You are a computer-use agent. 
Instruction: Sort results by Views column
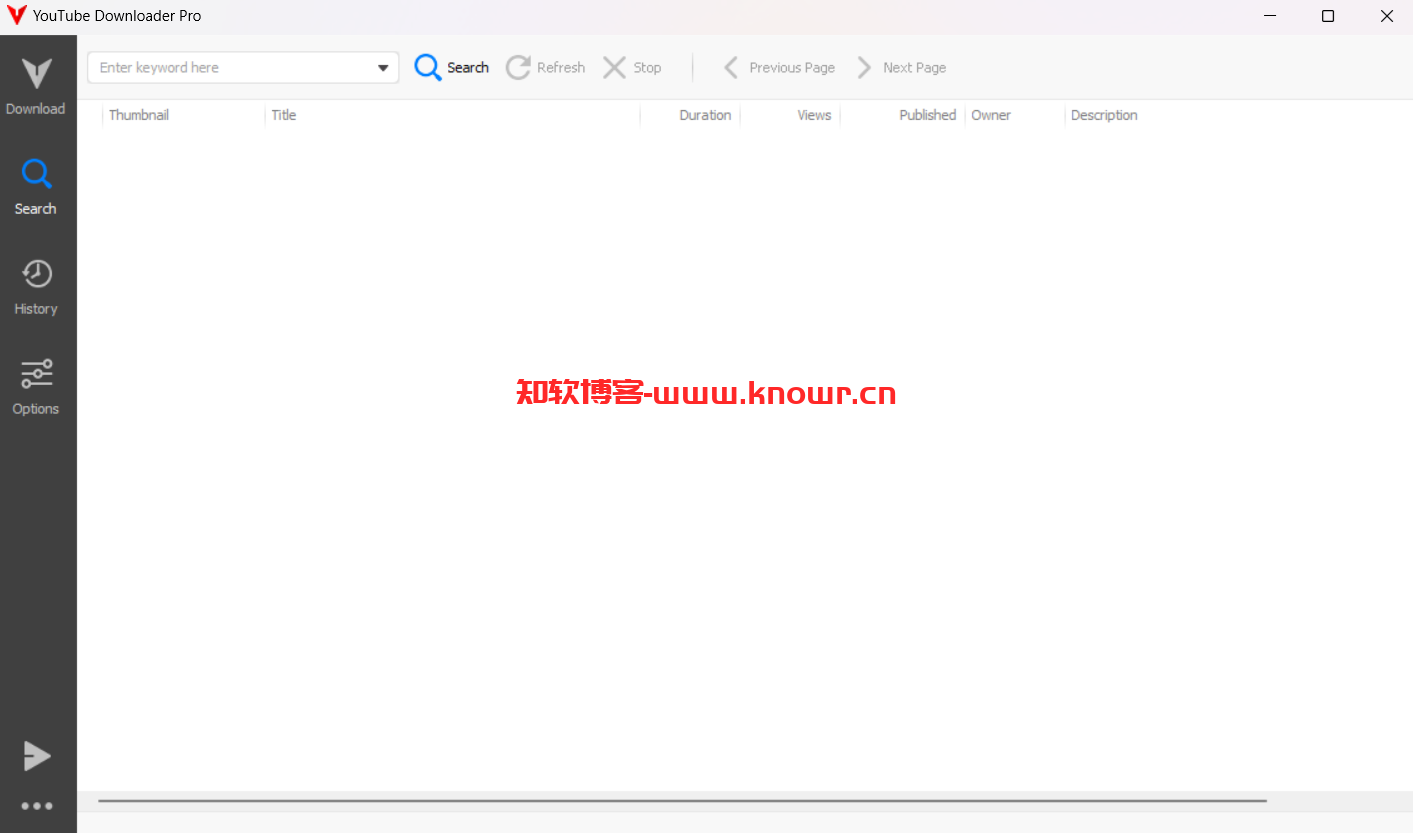[790, 115]
